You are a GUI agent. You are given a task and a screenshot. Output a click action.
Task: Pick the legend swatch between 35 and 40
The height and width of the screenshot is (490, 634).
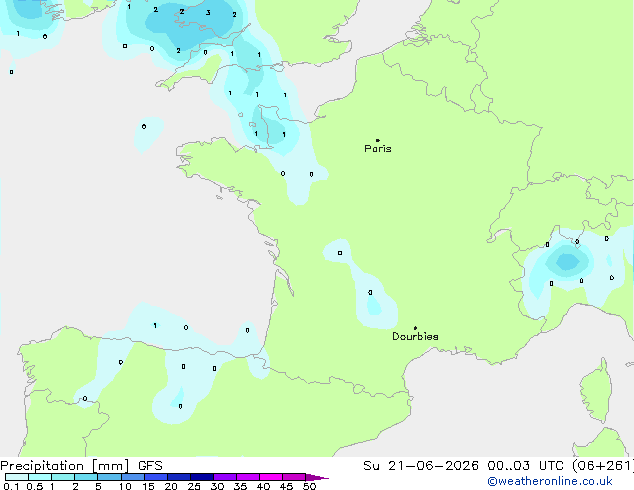(x=248, y=477)
